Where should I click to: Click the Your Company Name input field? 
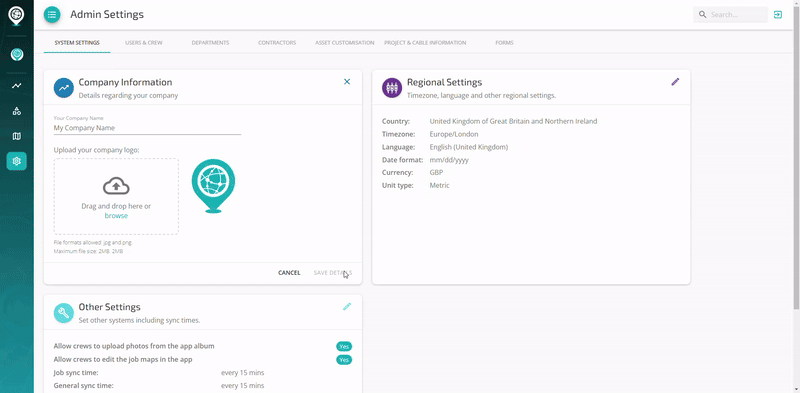147,128
